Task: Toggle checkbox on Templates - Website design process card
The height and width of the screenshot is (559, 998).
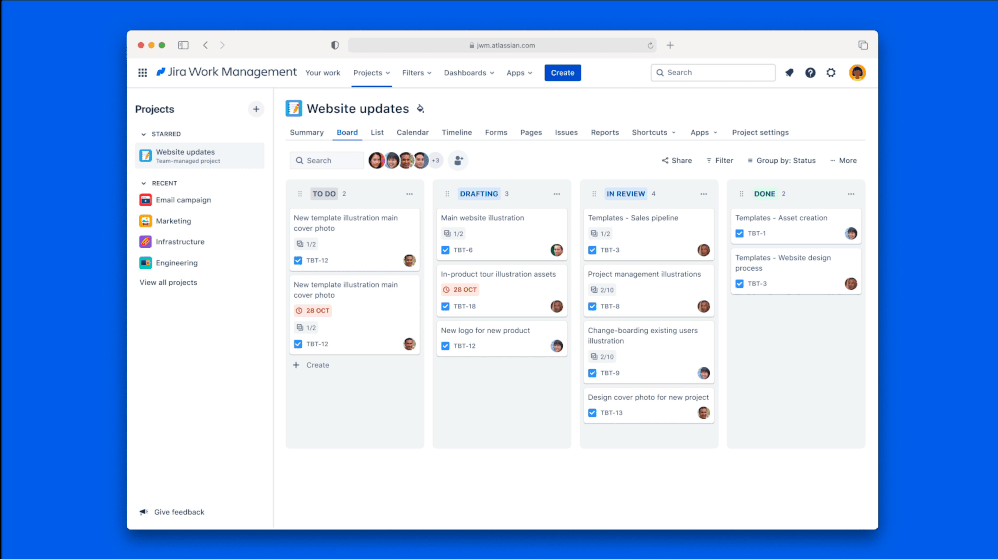Action: (740, 284)
